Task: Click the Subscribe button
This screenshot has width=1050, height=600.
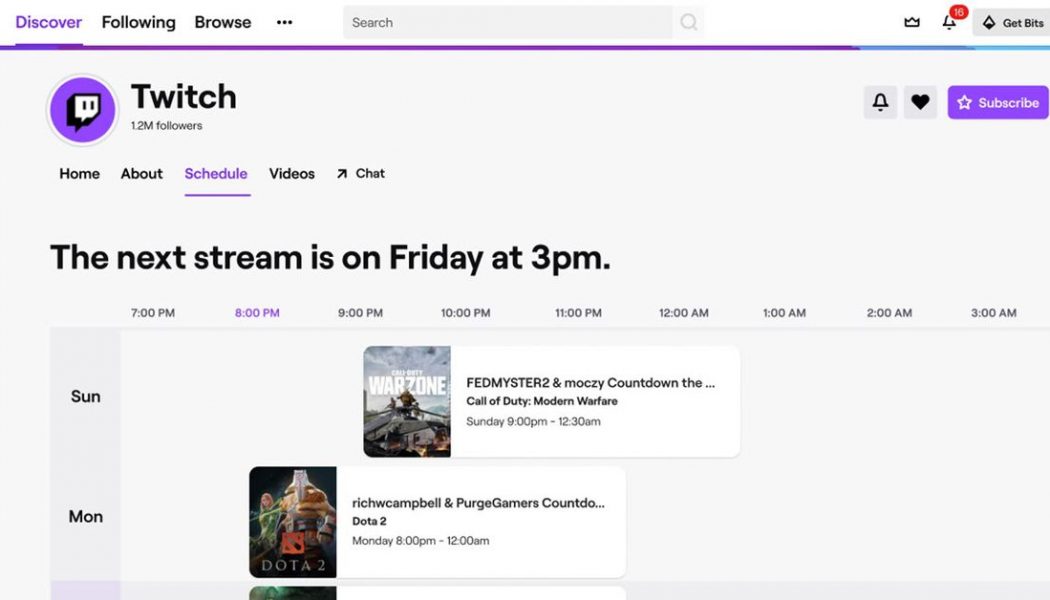Action: click(x=998, y=101)
